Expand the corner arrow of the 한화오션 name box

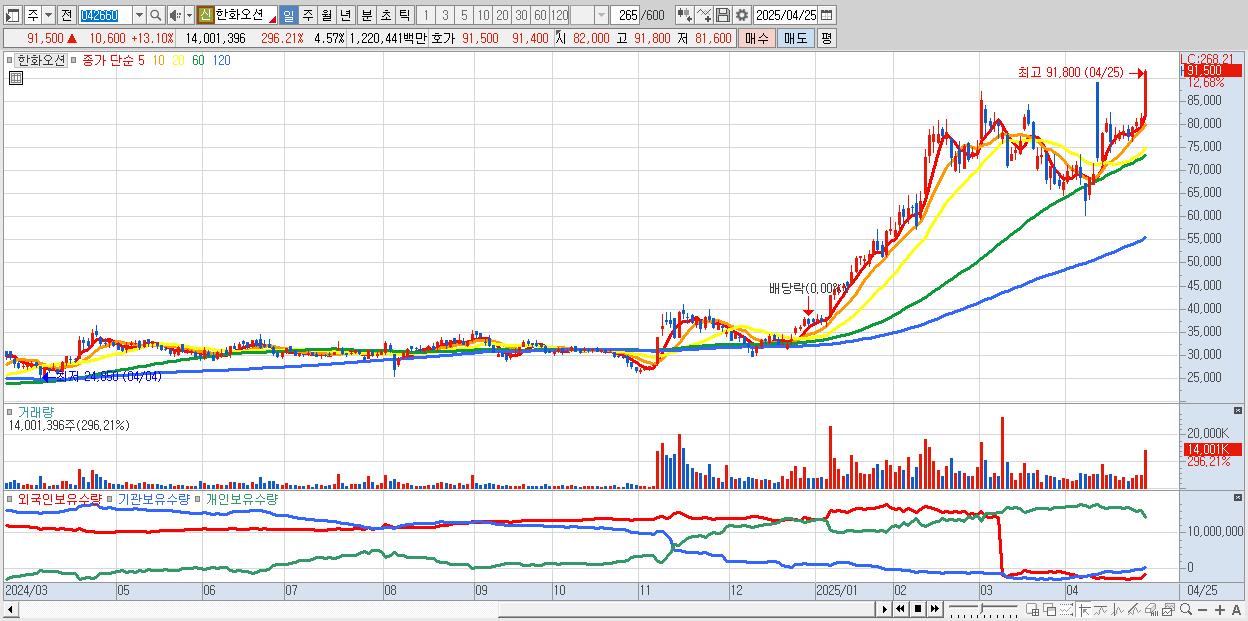point(271,19)
